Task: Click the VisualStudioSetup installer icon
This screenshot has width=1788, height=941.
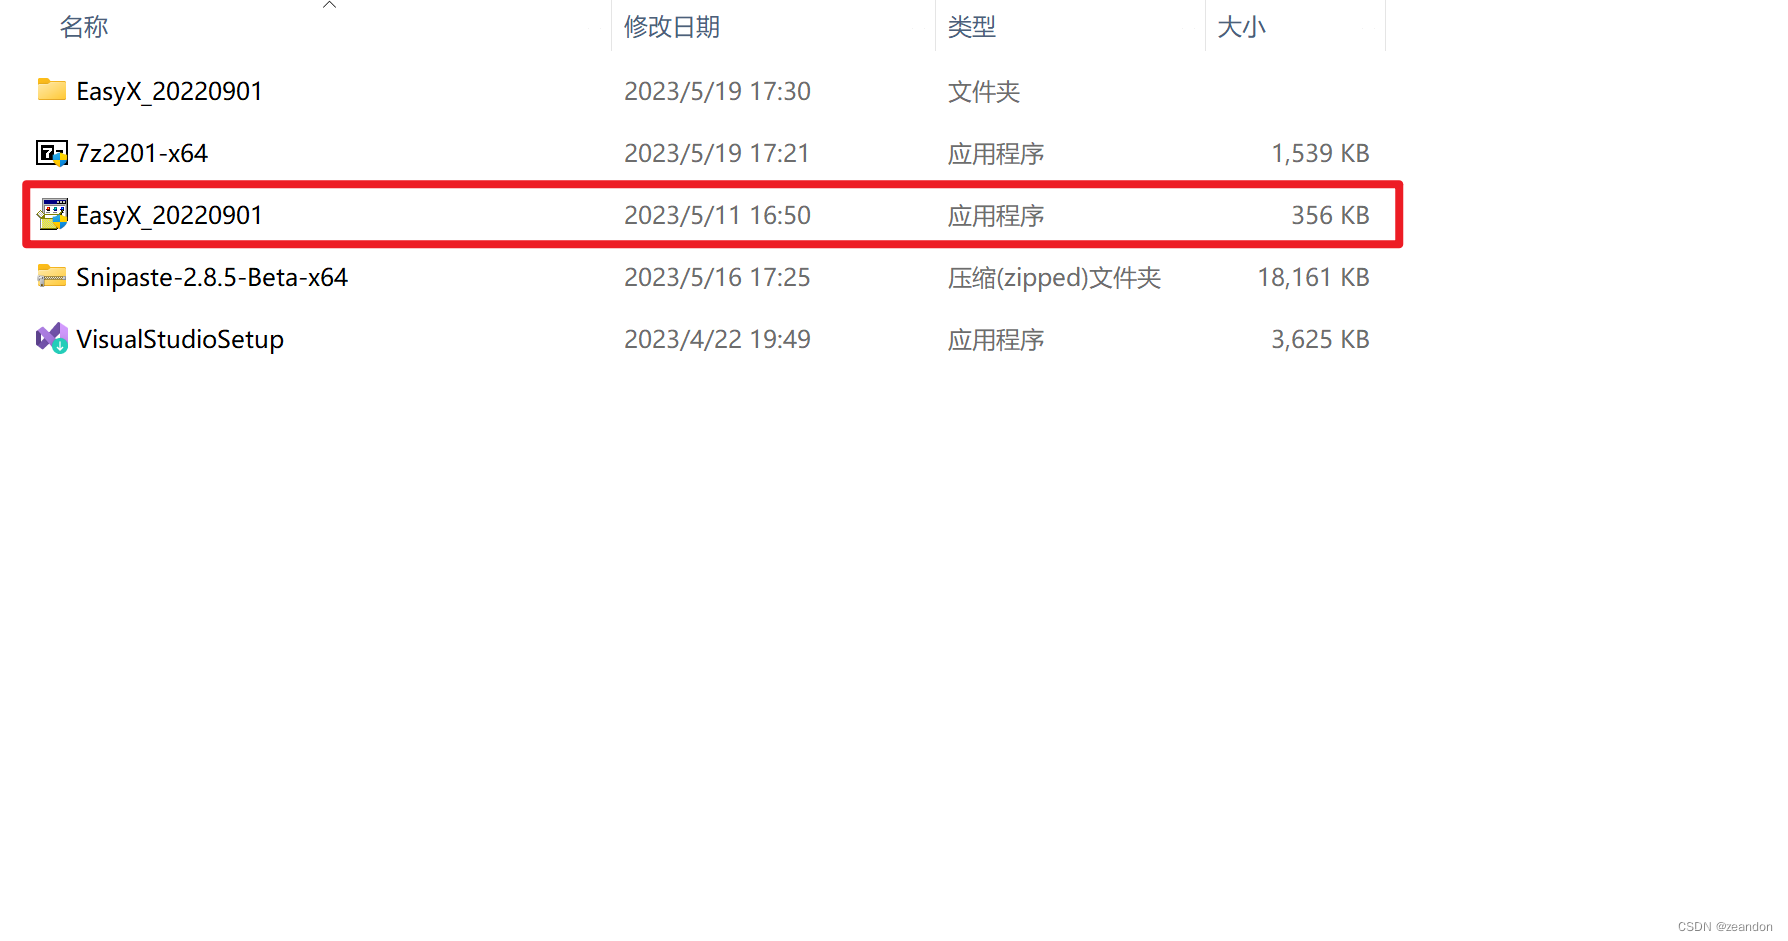Action: coord(52,338)
